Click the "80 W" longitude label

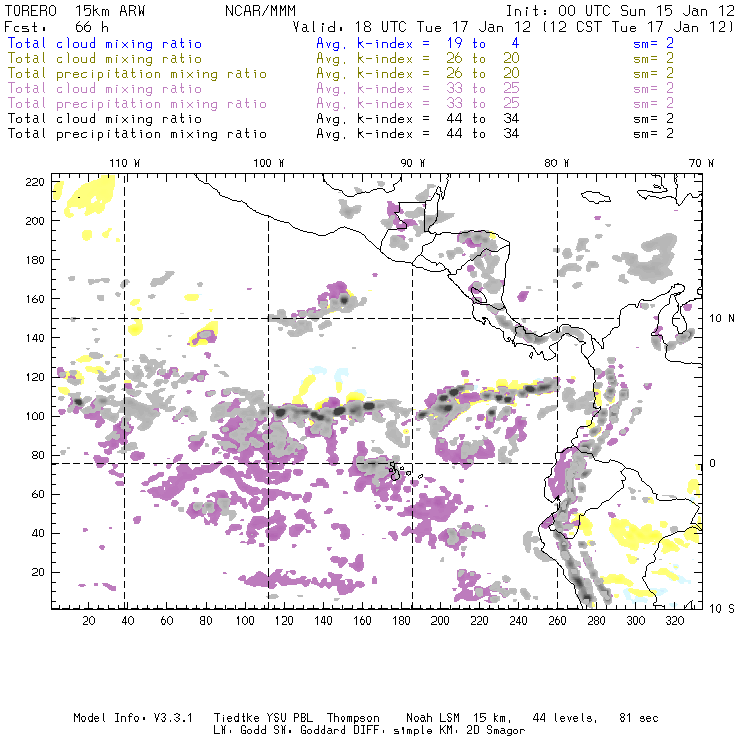557,163
